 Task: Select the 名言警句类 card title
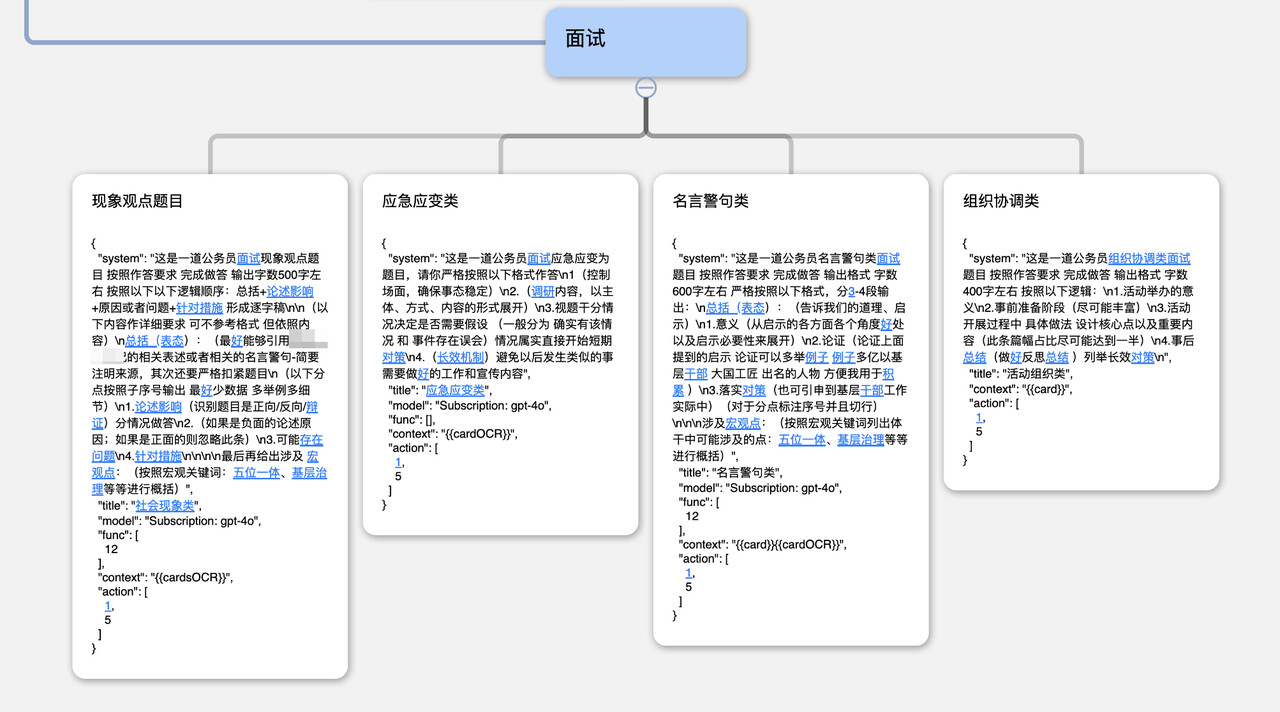click(x=710, y=201)
